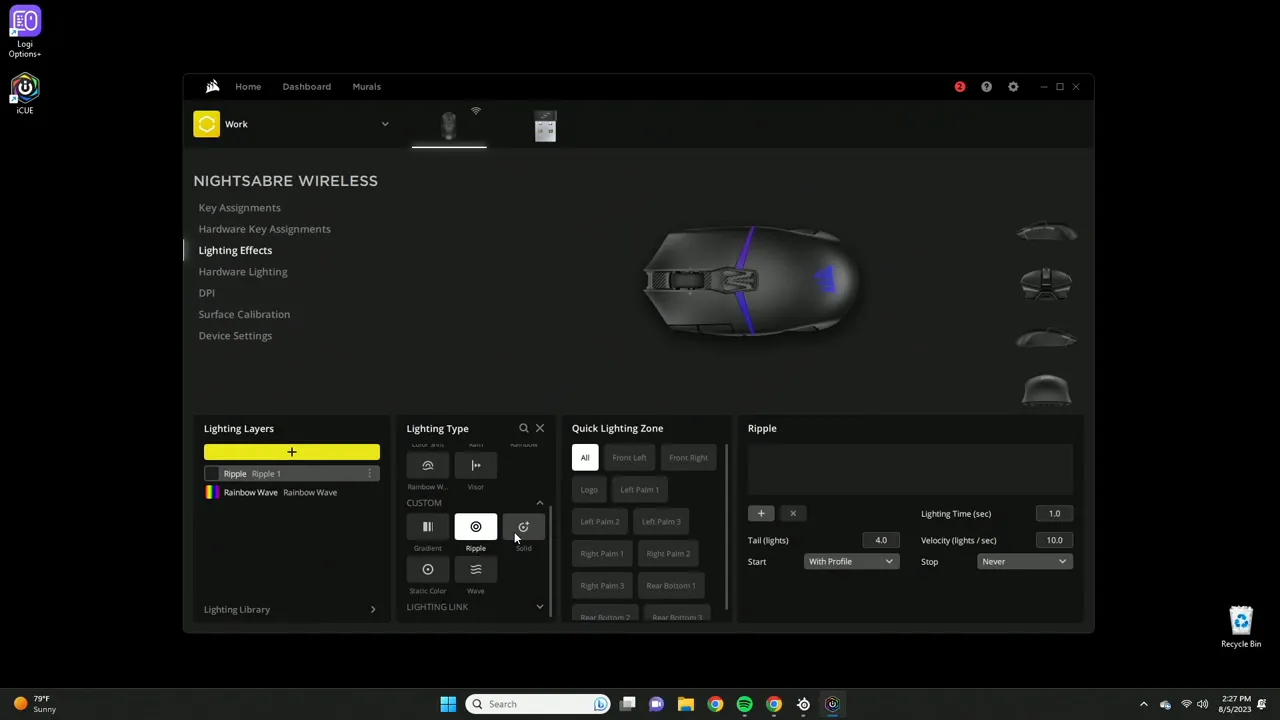Toggle the Logo lighting zone
Viewport: 1280px width, 720px height.
[x=588, y=489]
